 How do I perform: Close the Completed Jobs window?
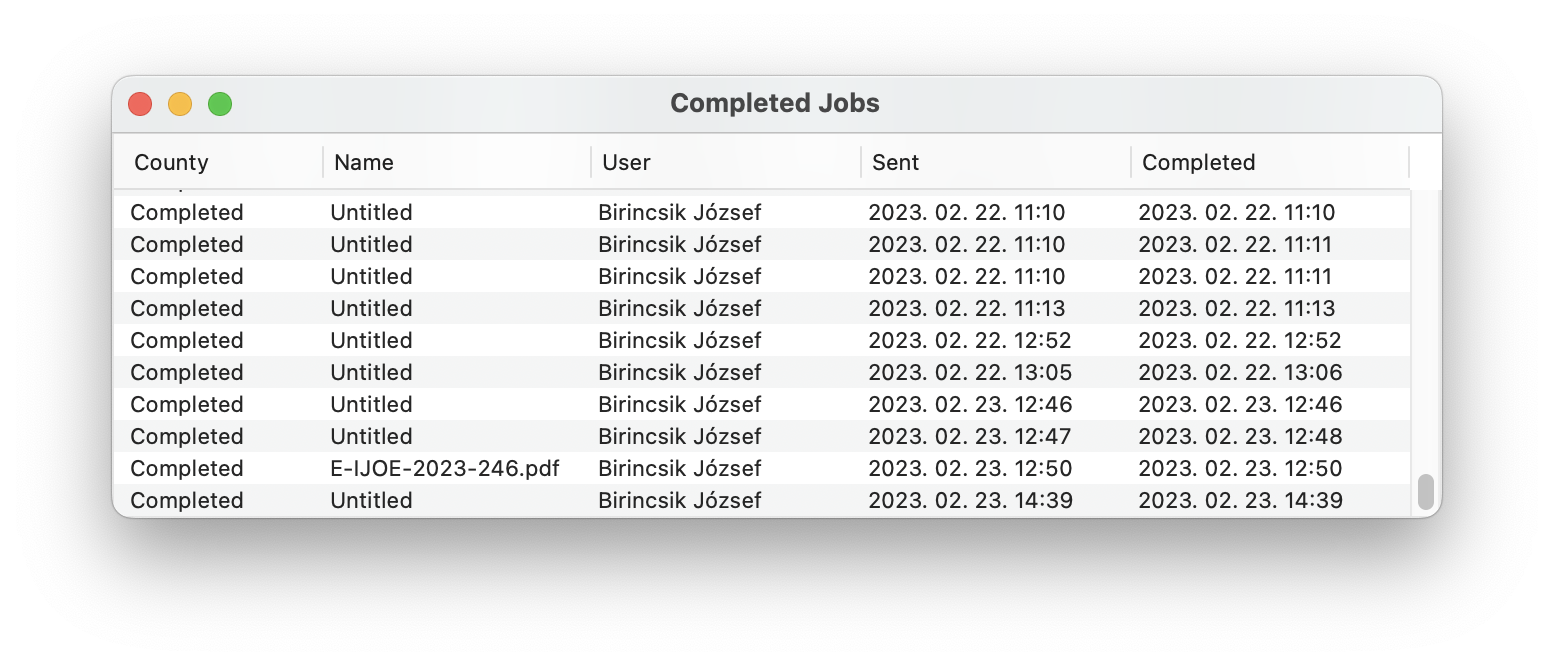tap(140, 104)
